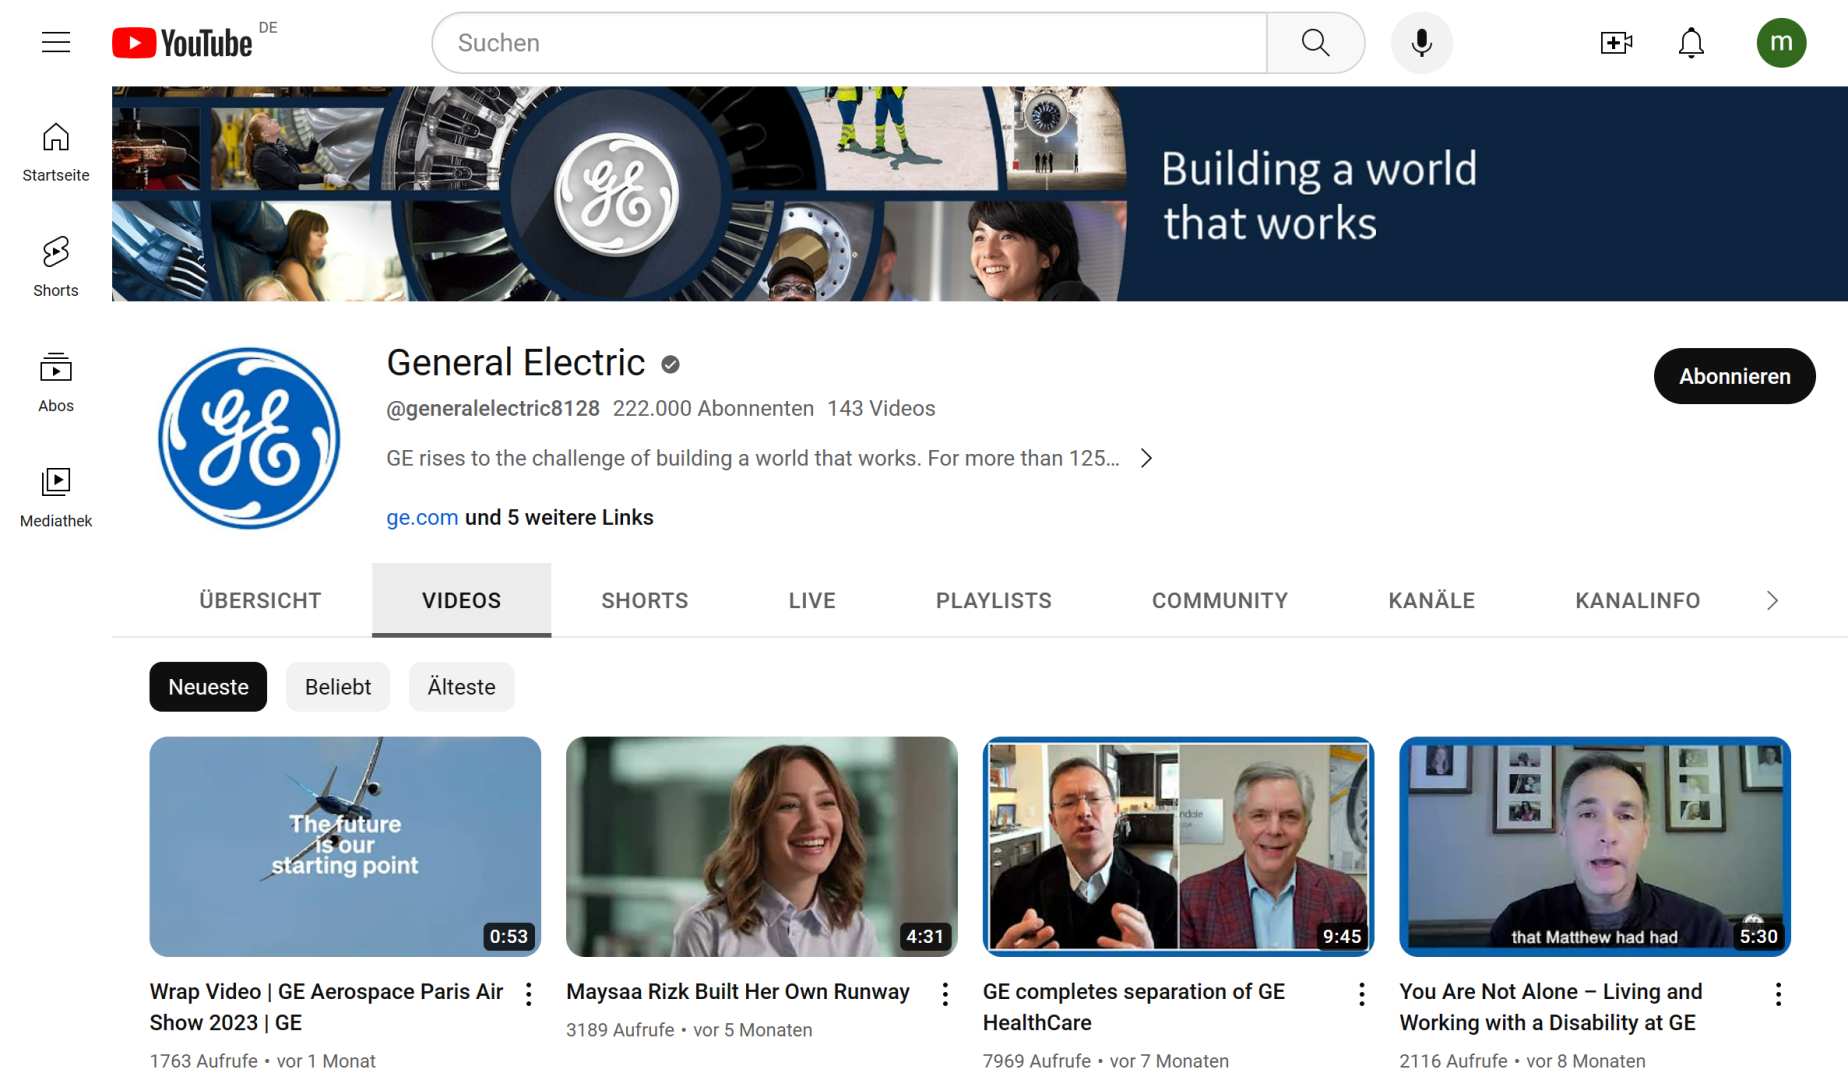
Task: Open Abos subscriptions in sidebar
Action: click(56, 382)
